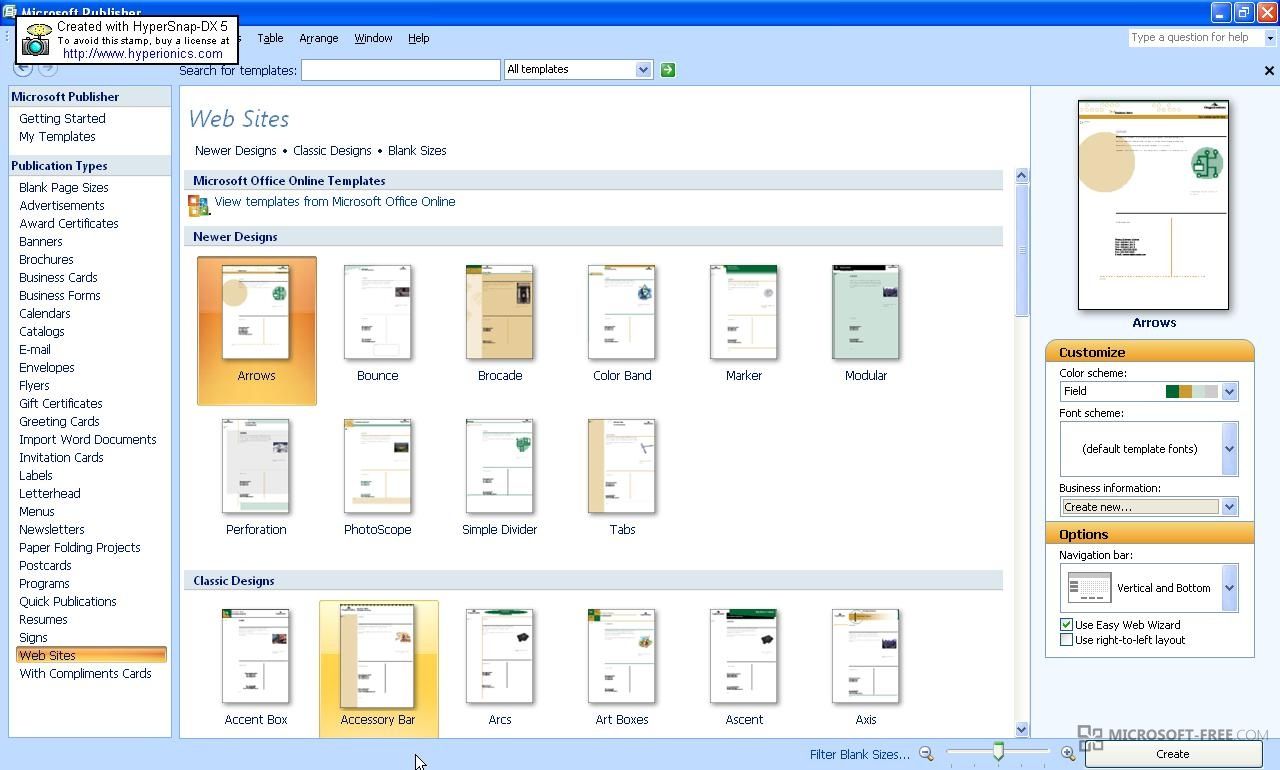Select Brochures publication type
The height and width of the screenshot is (770, 1280).
46,259
